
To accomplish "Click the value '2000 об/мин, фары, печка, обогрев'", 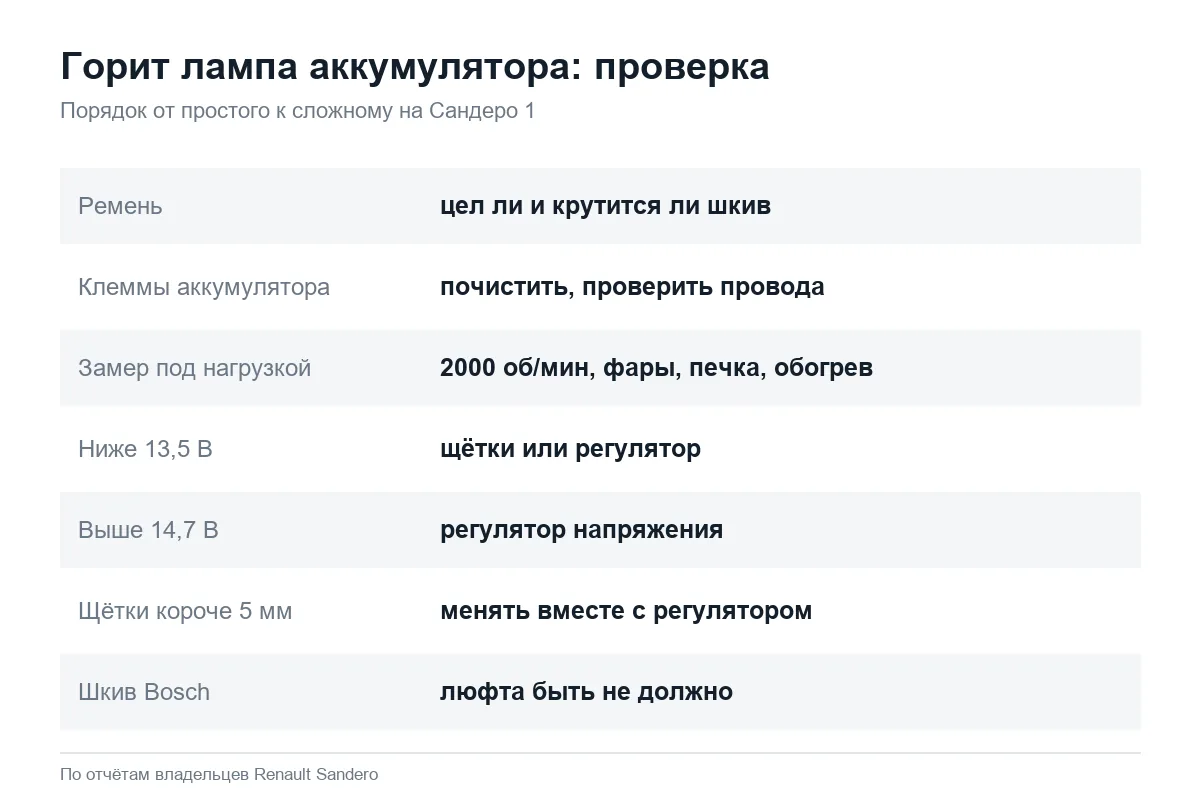I will (656, 368).
